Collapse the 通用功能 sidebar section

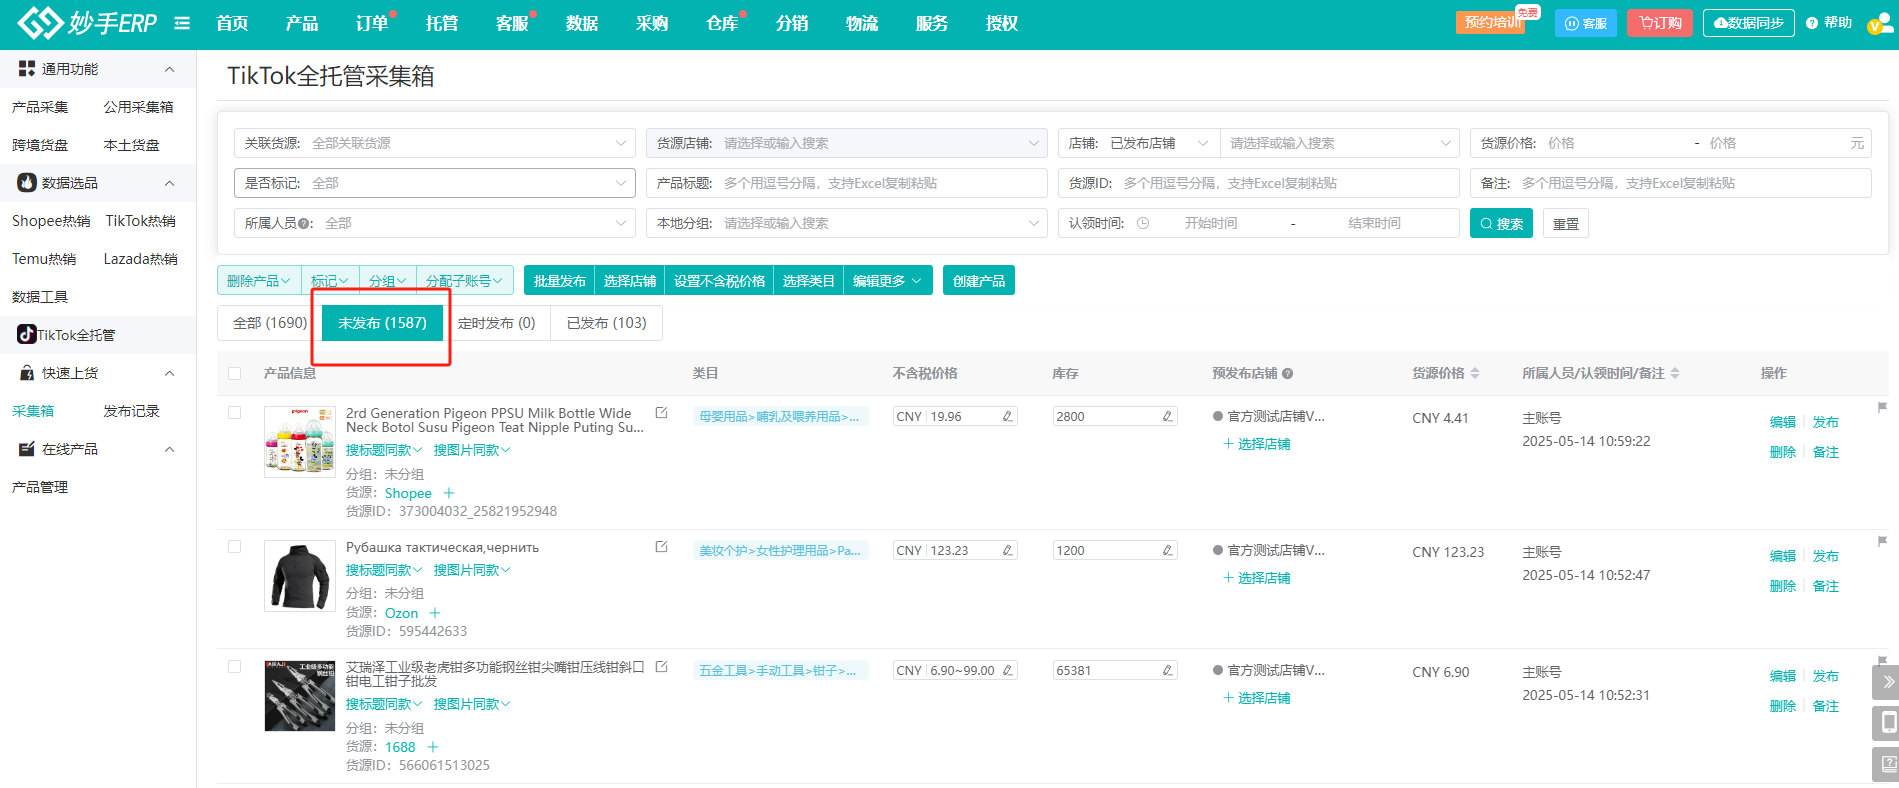tap(169, 69)
